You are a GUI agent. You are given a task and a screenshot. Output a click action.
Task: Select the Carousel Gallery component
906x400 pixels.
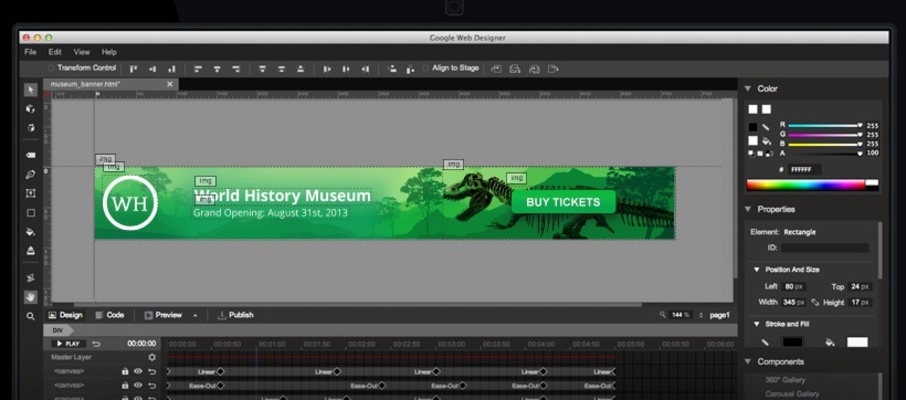click(x=792, y=394)
